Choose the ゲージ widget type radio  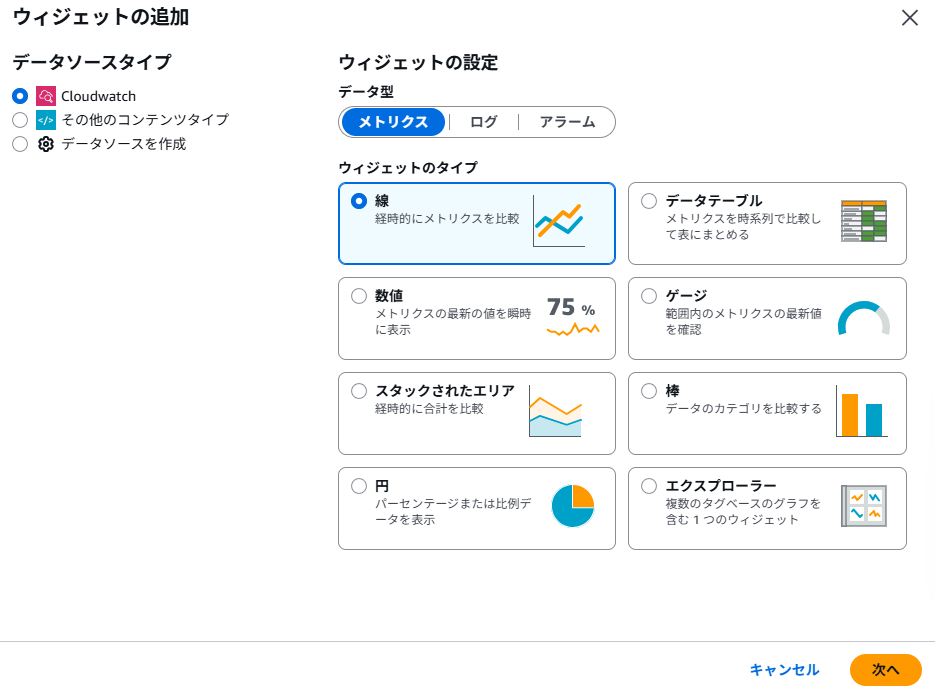click(x=649, y=296)
